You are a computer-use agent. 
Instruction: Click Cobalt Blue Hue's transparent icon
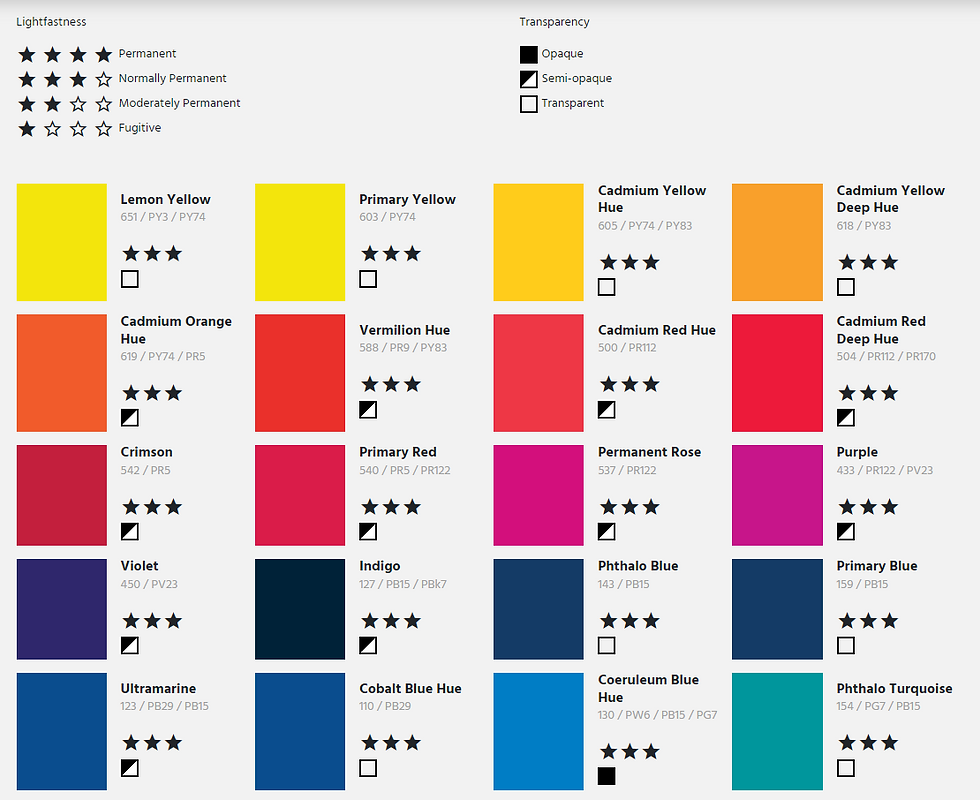click(368, 768)
